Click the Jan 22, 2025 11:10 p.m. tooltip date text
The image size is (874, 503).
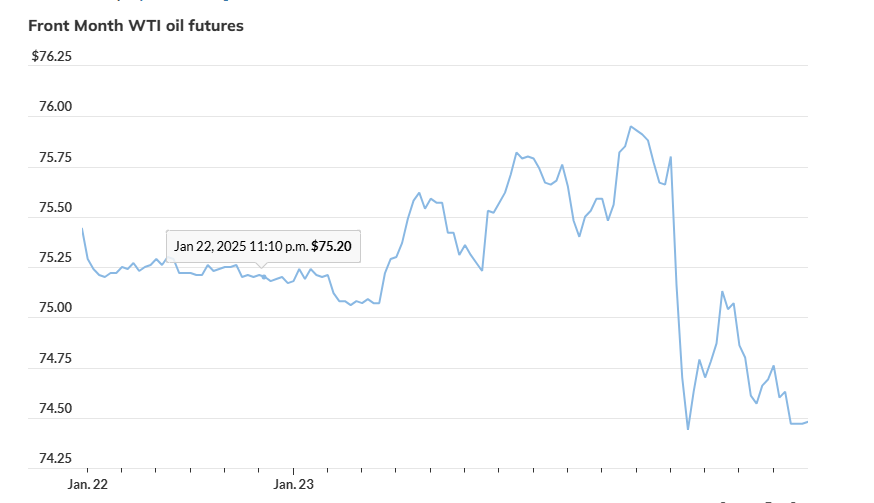(x=240, y=245)
